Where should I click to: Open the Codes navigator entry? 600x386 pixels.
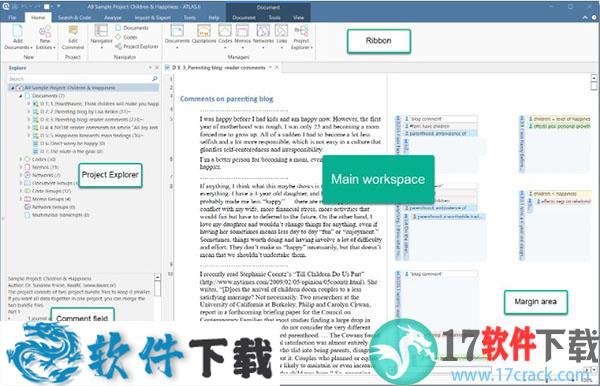(126, 37)
